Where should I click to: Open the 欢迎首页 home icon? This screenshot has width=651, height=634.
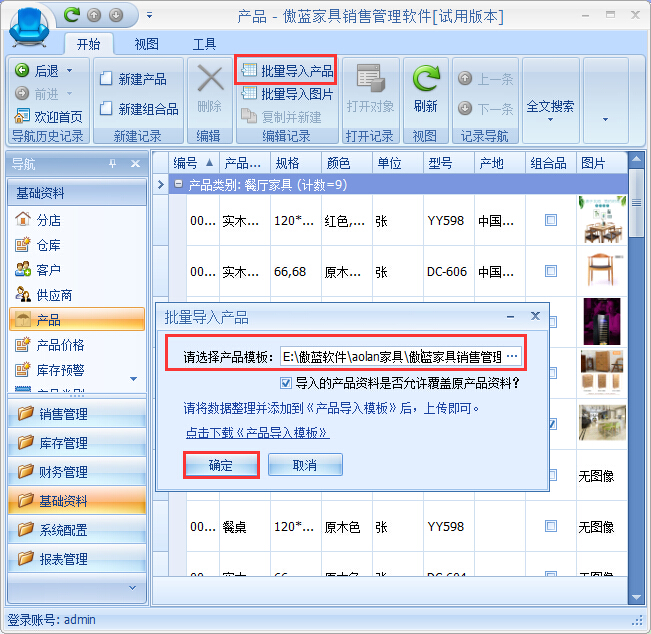(23, 116)
